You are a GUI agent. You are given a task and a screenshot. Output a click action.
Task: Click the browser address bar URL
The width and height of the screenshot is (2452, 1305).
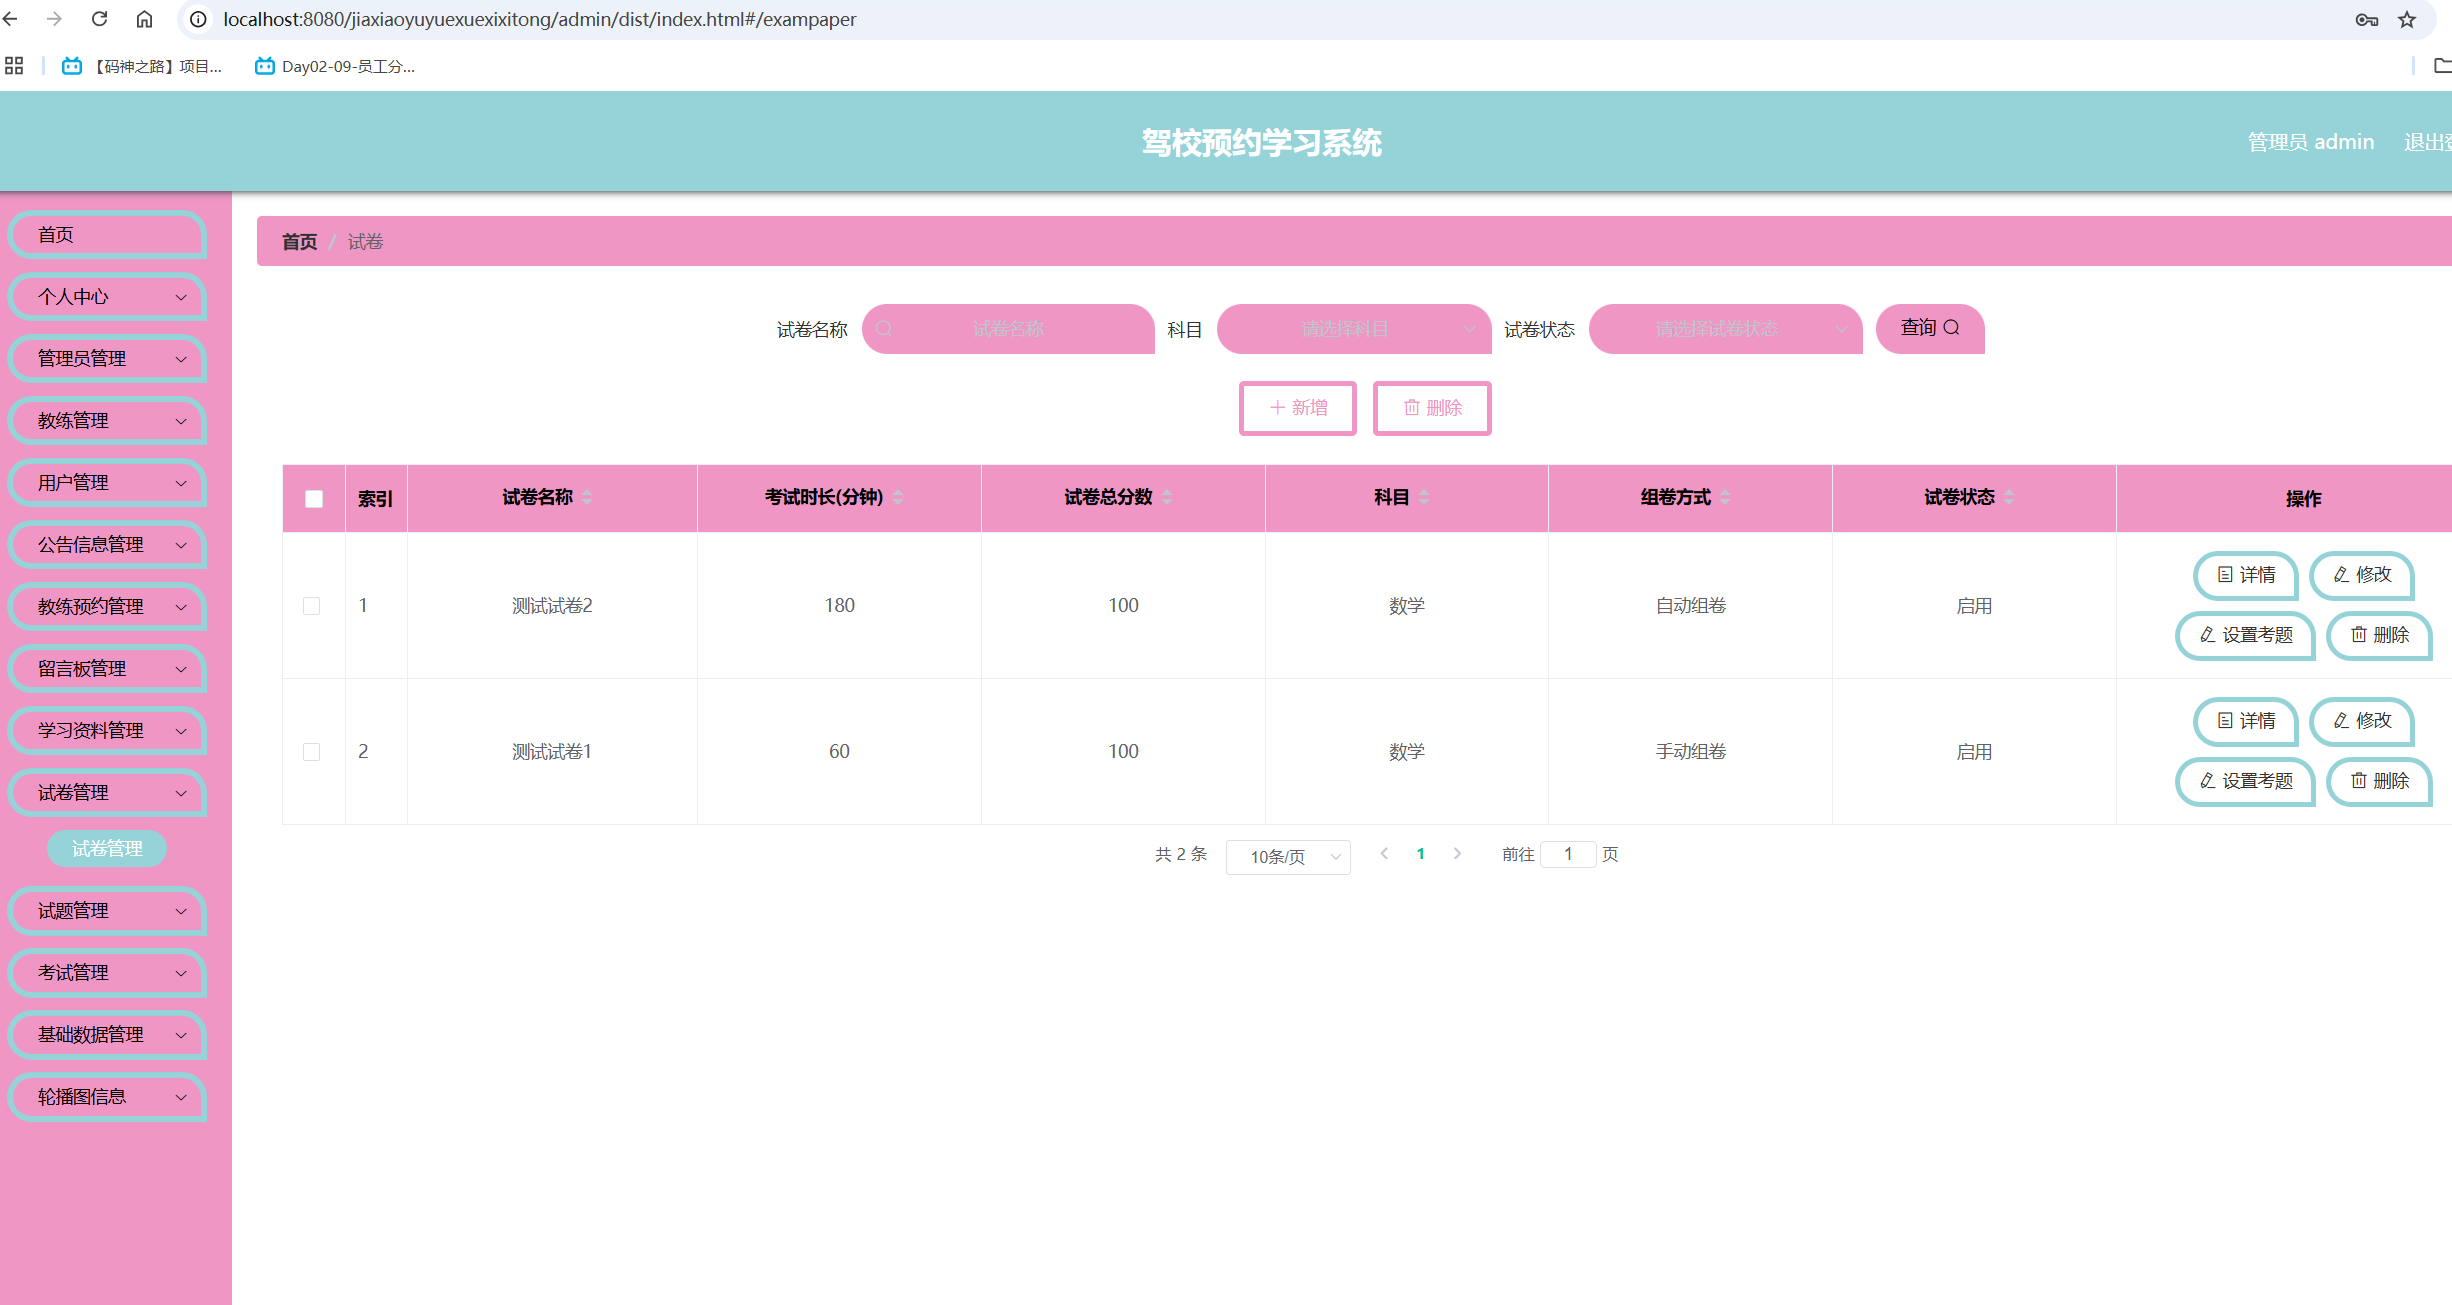[539, 19]
